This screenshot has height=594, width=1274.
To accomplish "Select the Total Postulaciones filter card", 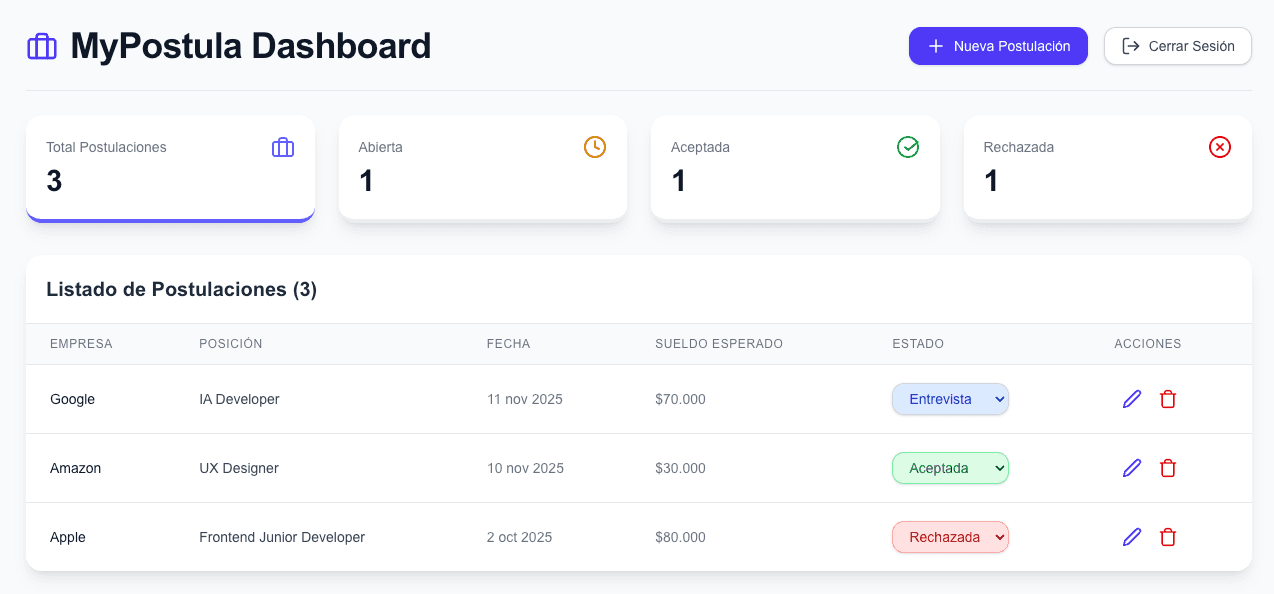I will tap(170, 168).
